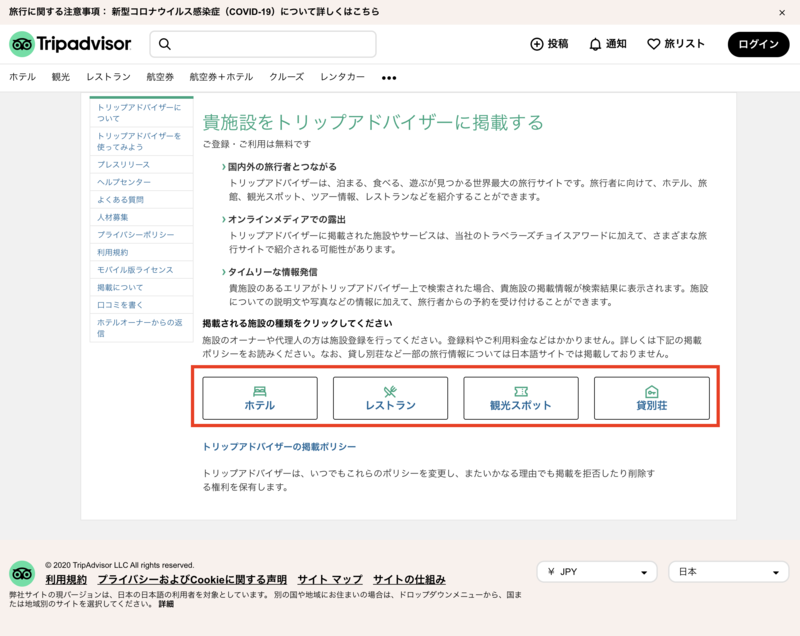Click 通知 label in header
This screenshot has height=636, width=800.
(616, 44)
